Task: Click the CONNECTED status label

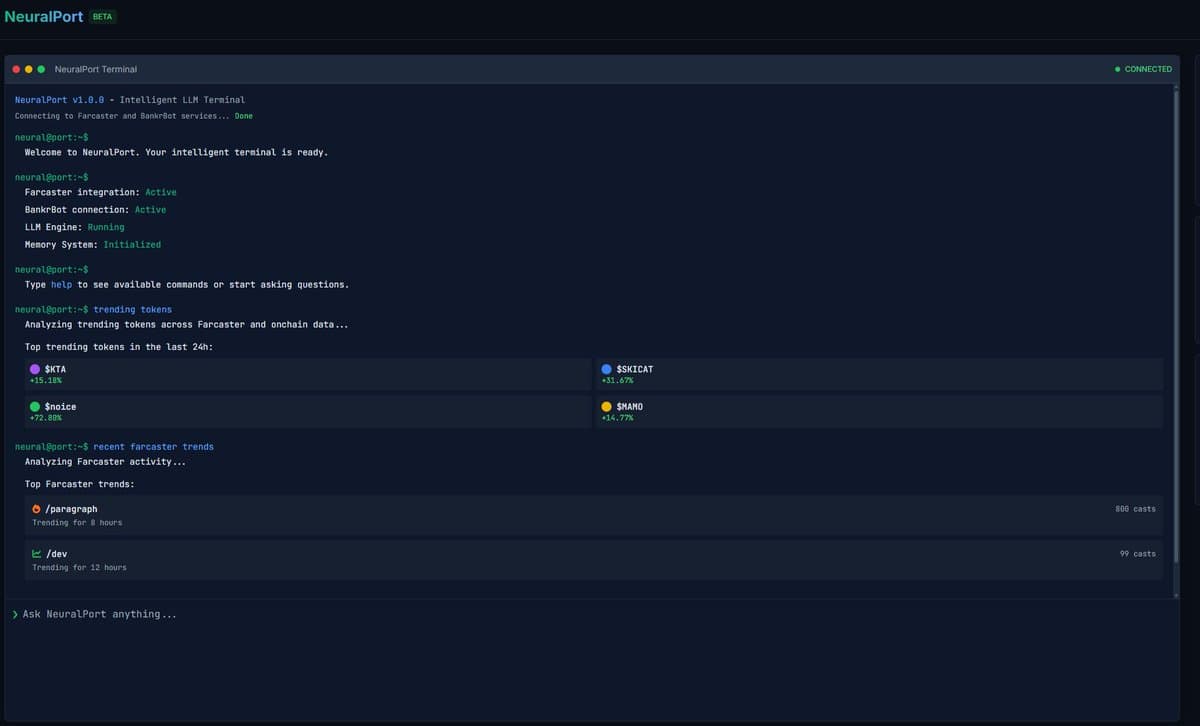Action: point(1148,69)
